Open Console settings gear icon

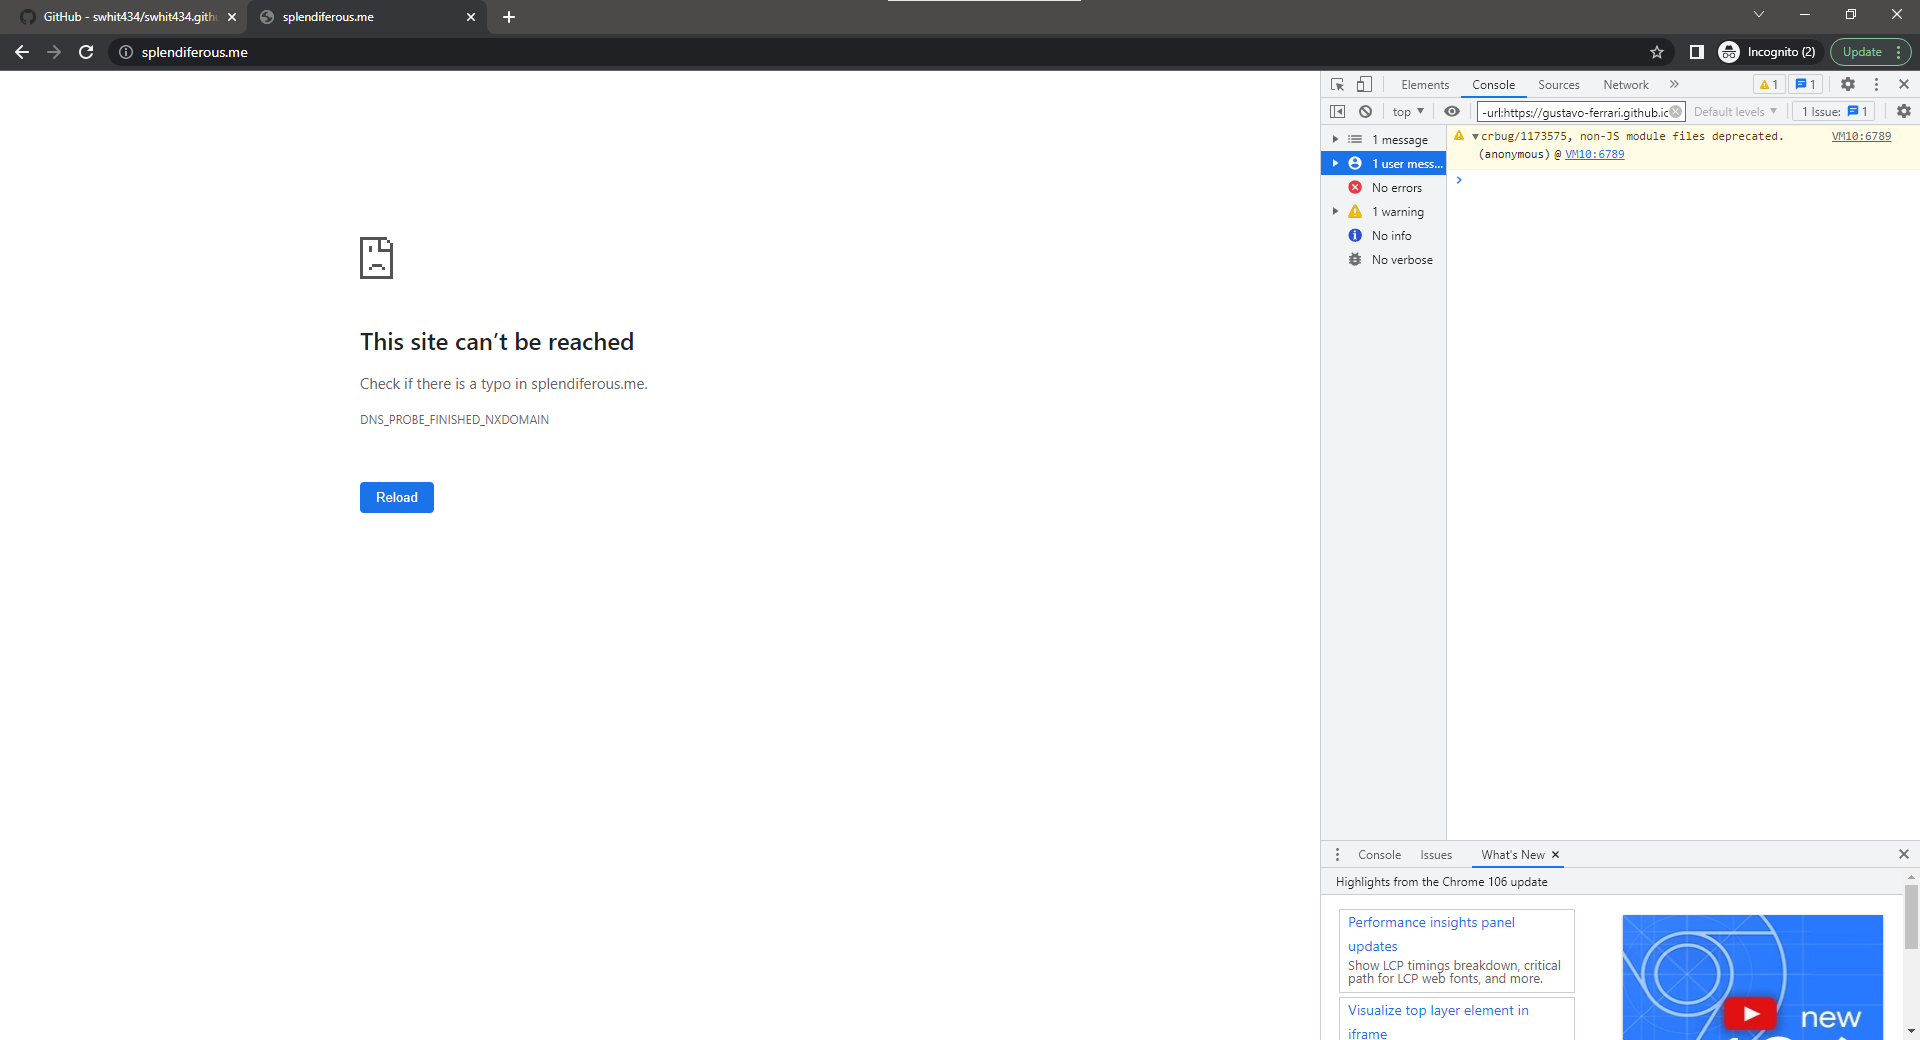tap(1904, 112)
